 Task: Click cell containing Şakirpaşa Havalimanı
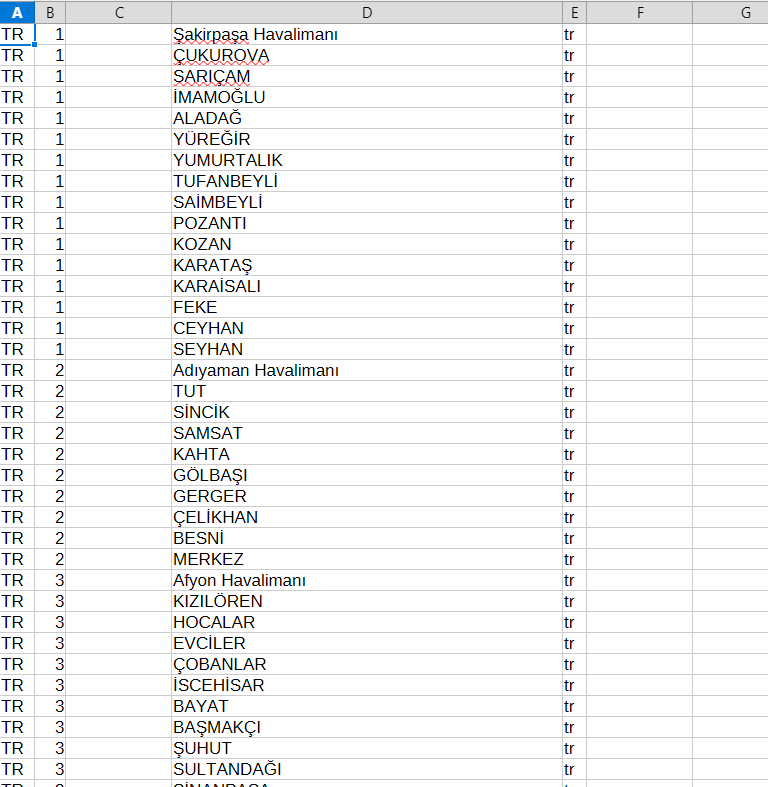pyautogui.click(x=367, y=34)
